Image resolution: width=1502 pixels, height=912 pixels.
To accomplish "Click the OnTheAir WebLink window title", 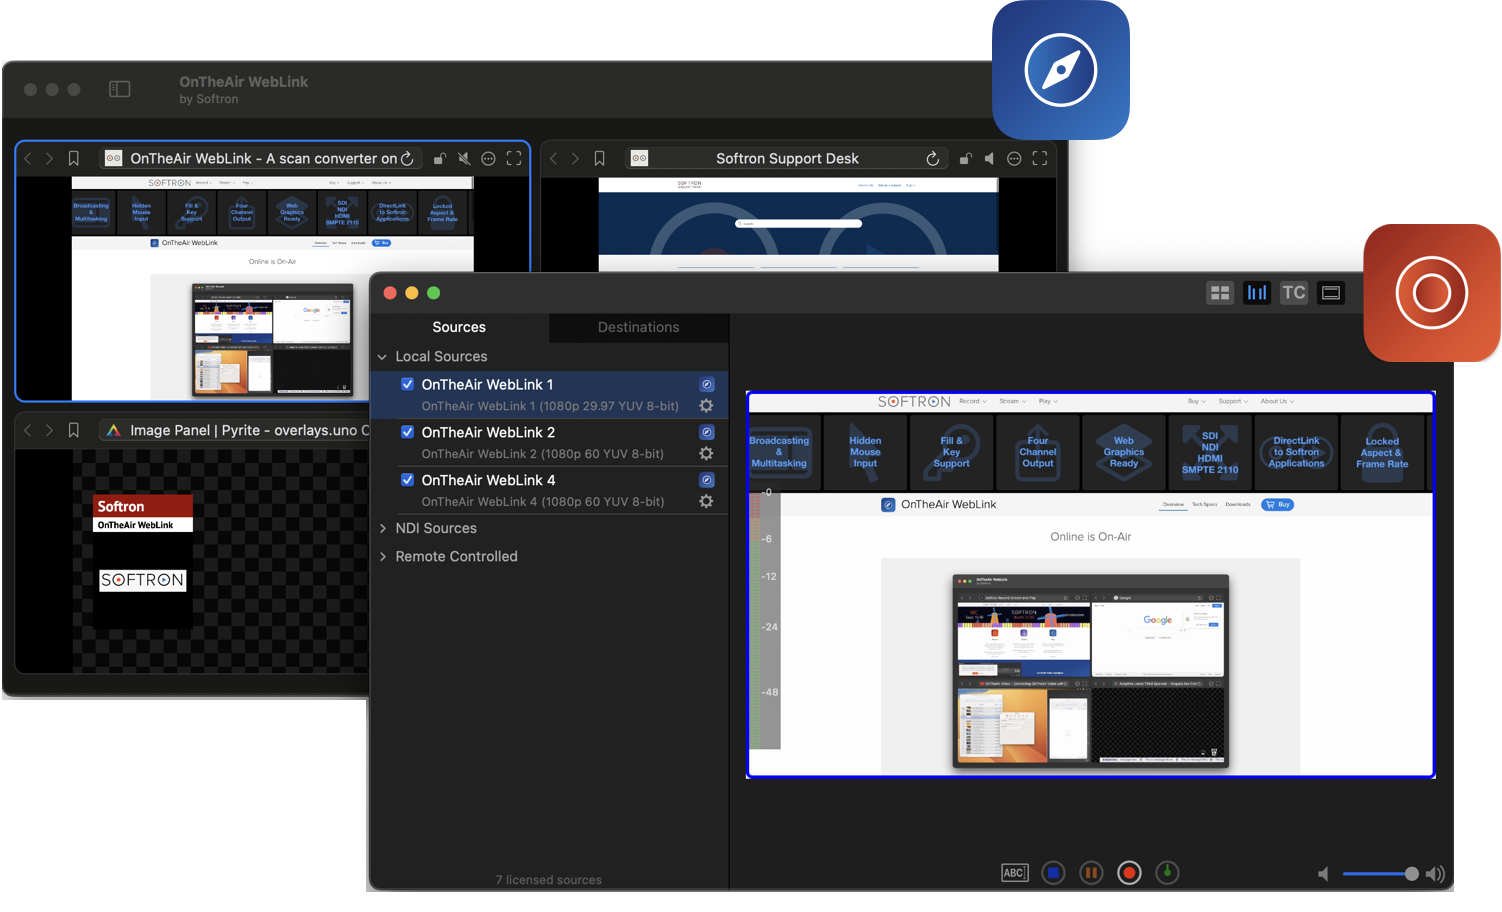I will coord(244,82).
